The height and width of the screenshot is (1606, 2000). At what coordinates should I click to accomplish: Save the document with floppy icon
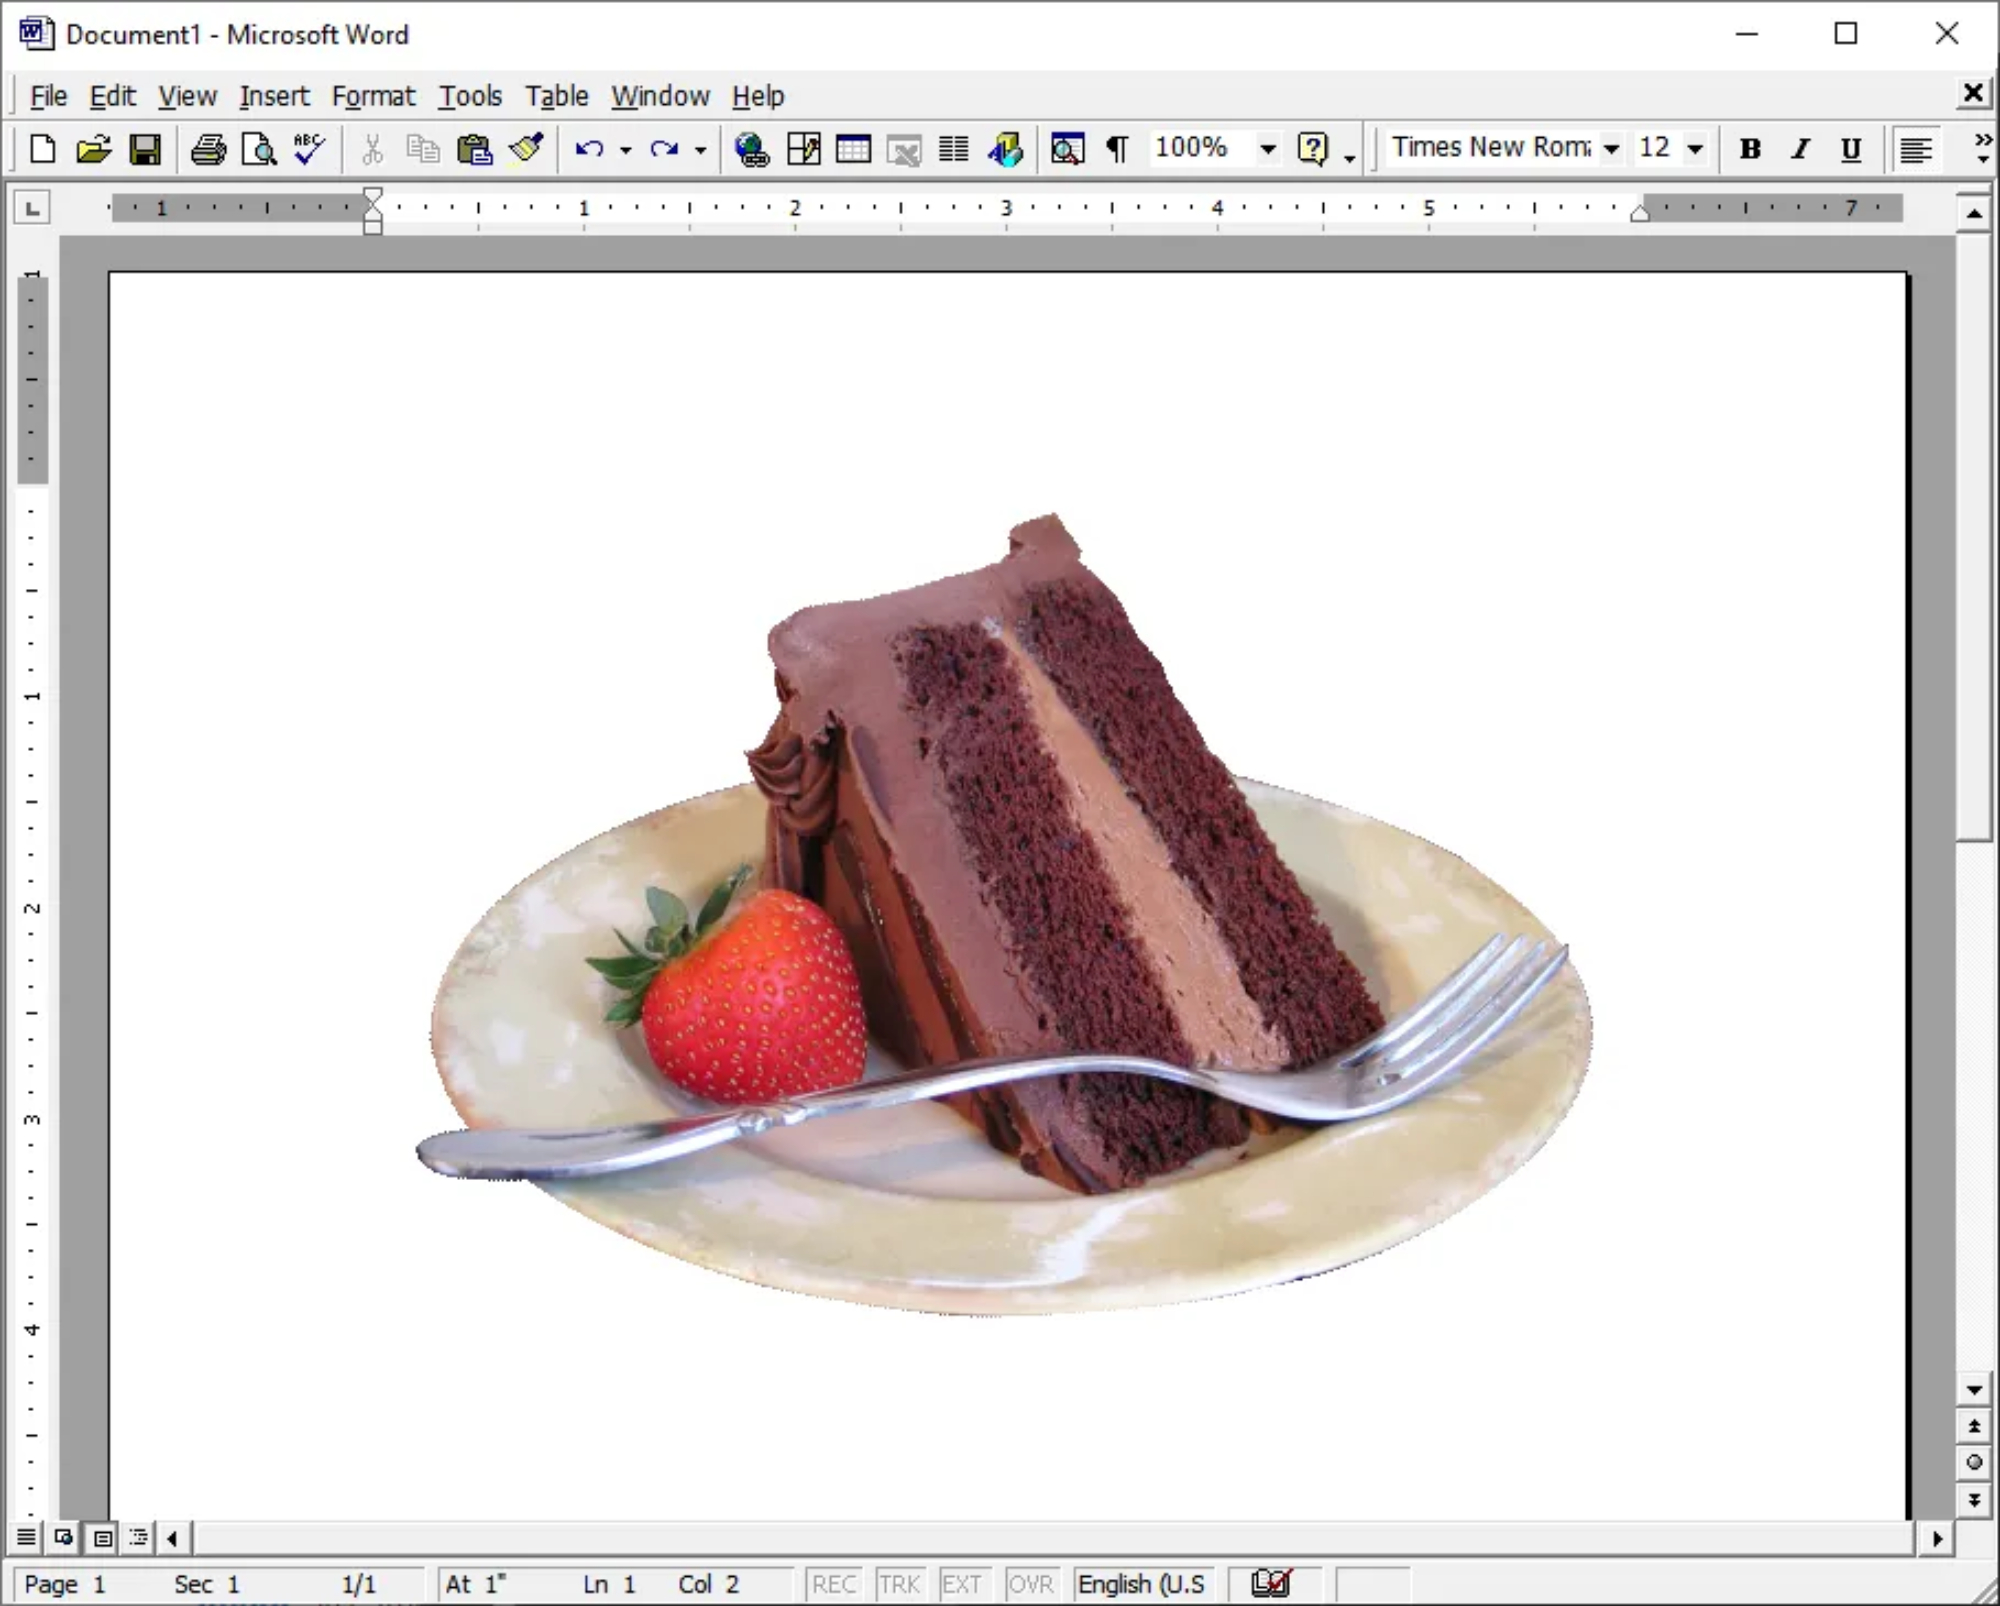point(145,150)
